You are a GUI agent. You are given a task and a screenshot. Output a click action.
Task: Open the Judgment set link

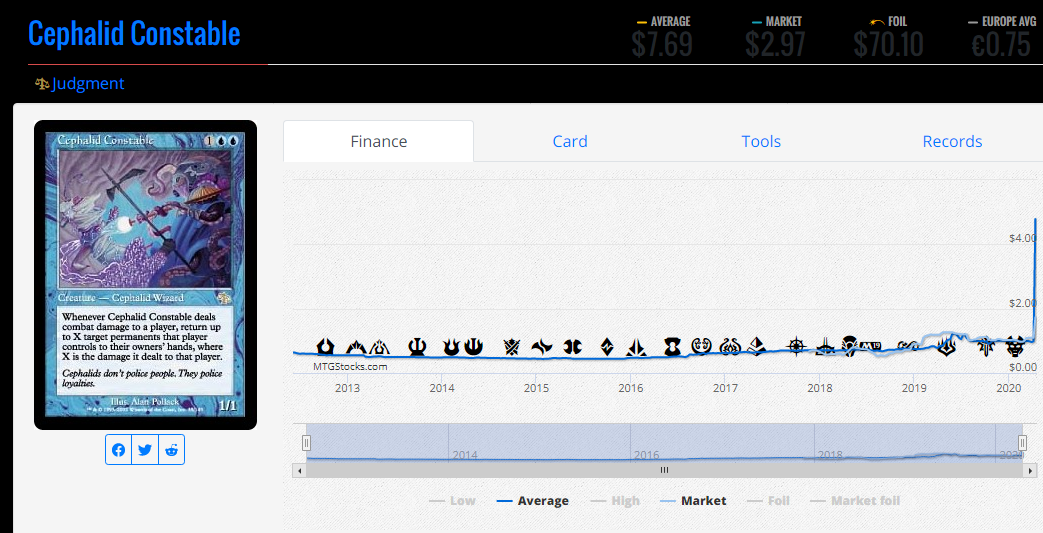pos(88,84)
